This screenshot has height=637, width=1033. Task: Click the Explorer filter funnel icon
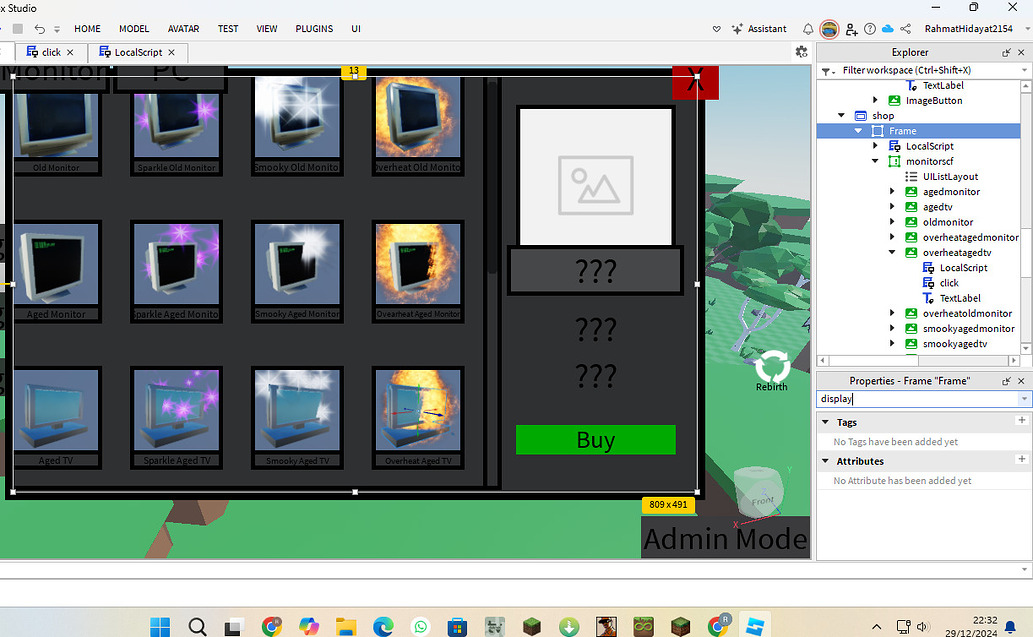pos(827,70)
